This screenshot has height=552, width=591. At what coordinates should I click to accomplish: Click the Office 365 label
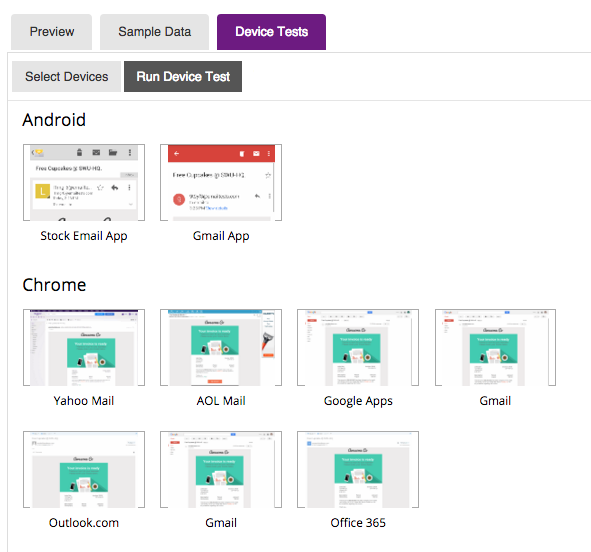358,523
